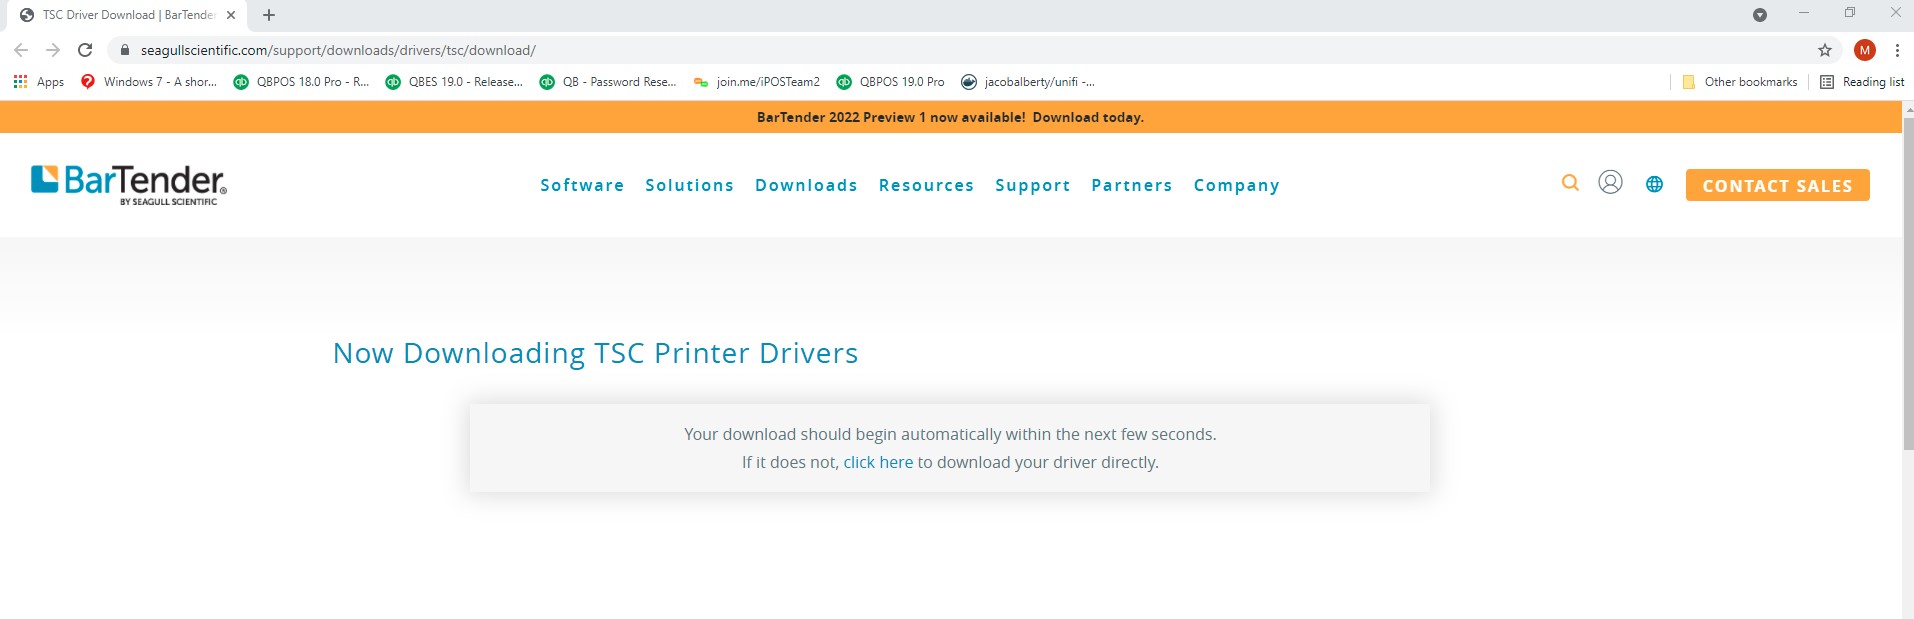Click 'Now Downloading TSC Printer Drivers' heading
This screenshot has height=619, width=1914.
pos(595,353)
